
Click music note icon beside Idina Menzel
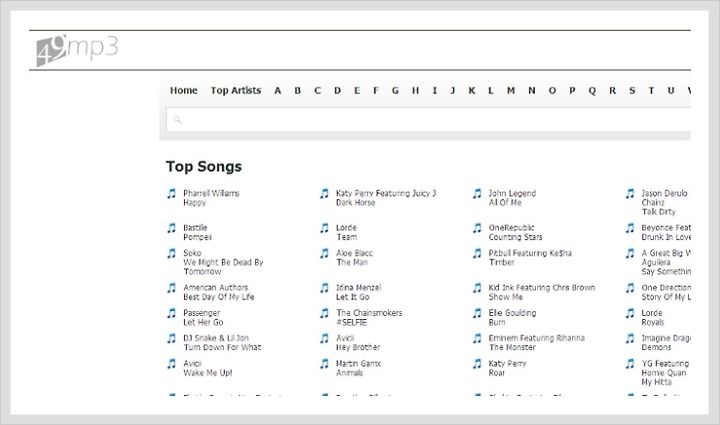point(324,288)
